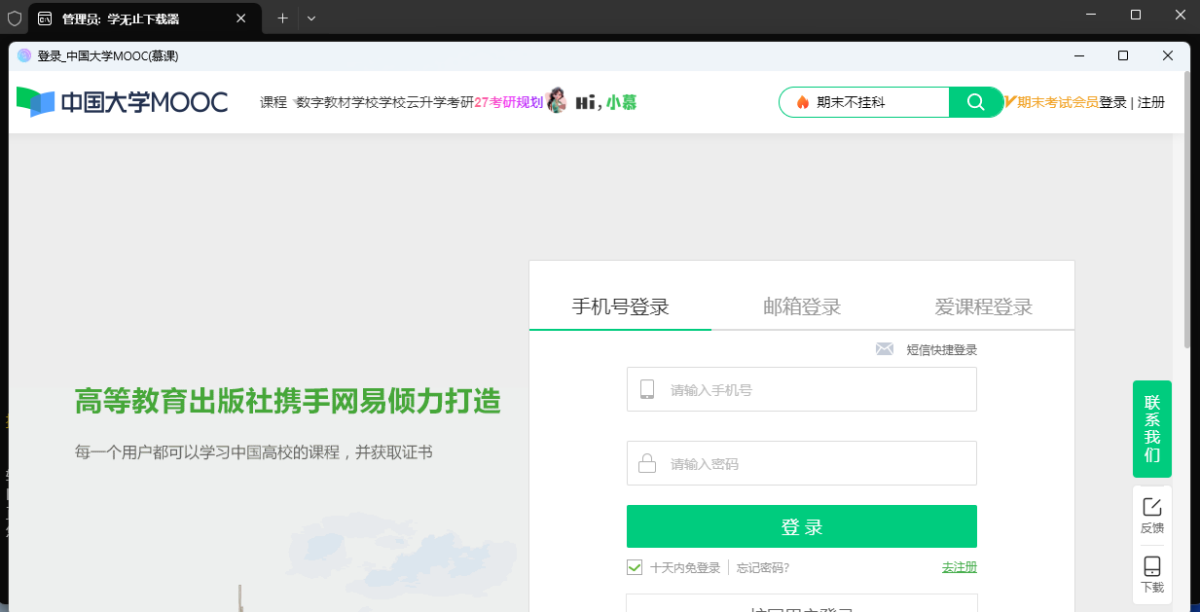Image resolution: width=1200 pixels, height=612 pixels.
Task: Click the green magnifier search icon
Action: [x=974, y=102]
